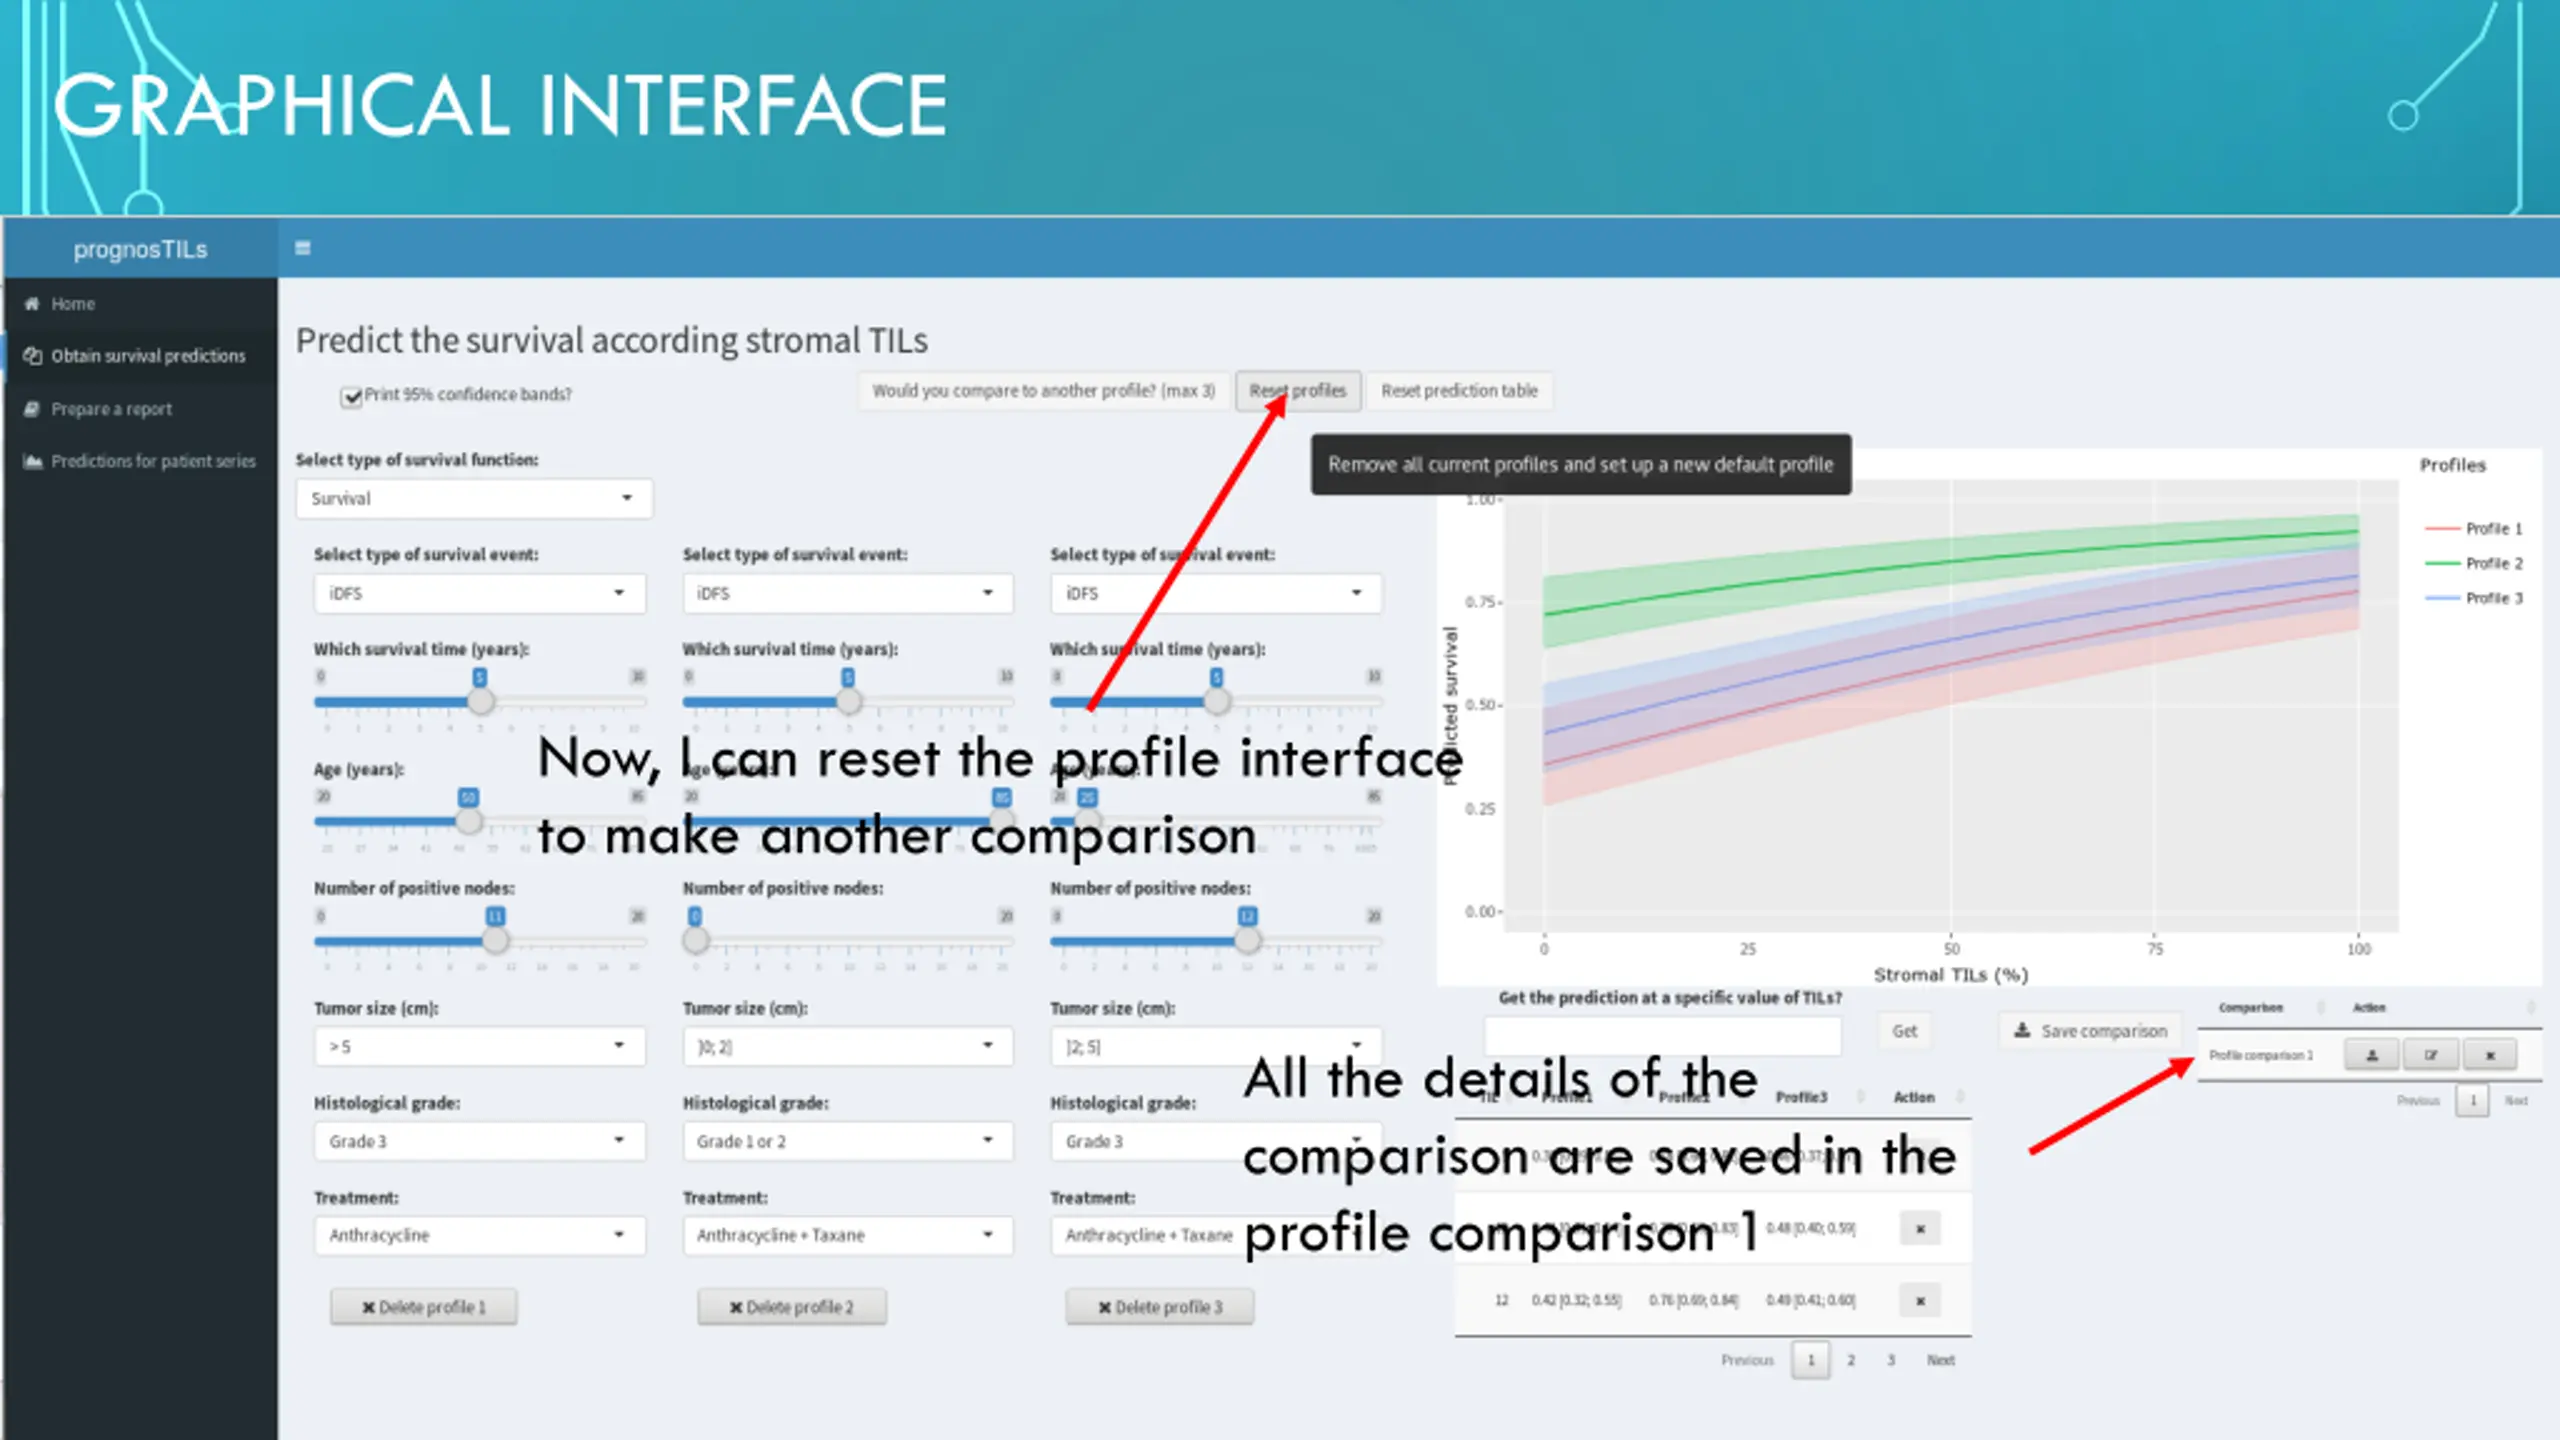Click the positive nodes slider handle at 0
The height and width of the screenshot is (1440, 2560).
(696, 940)
